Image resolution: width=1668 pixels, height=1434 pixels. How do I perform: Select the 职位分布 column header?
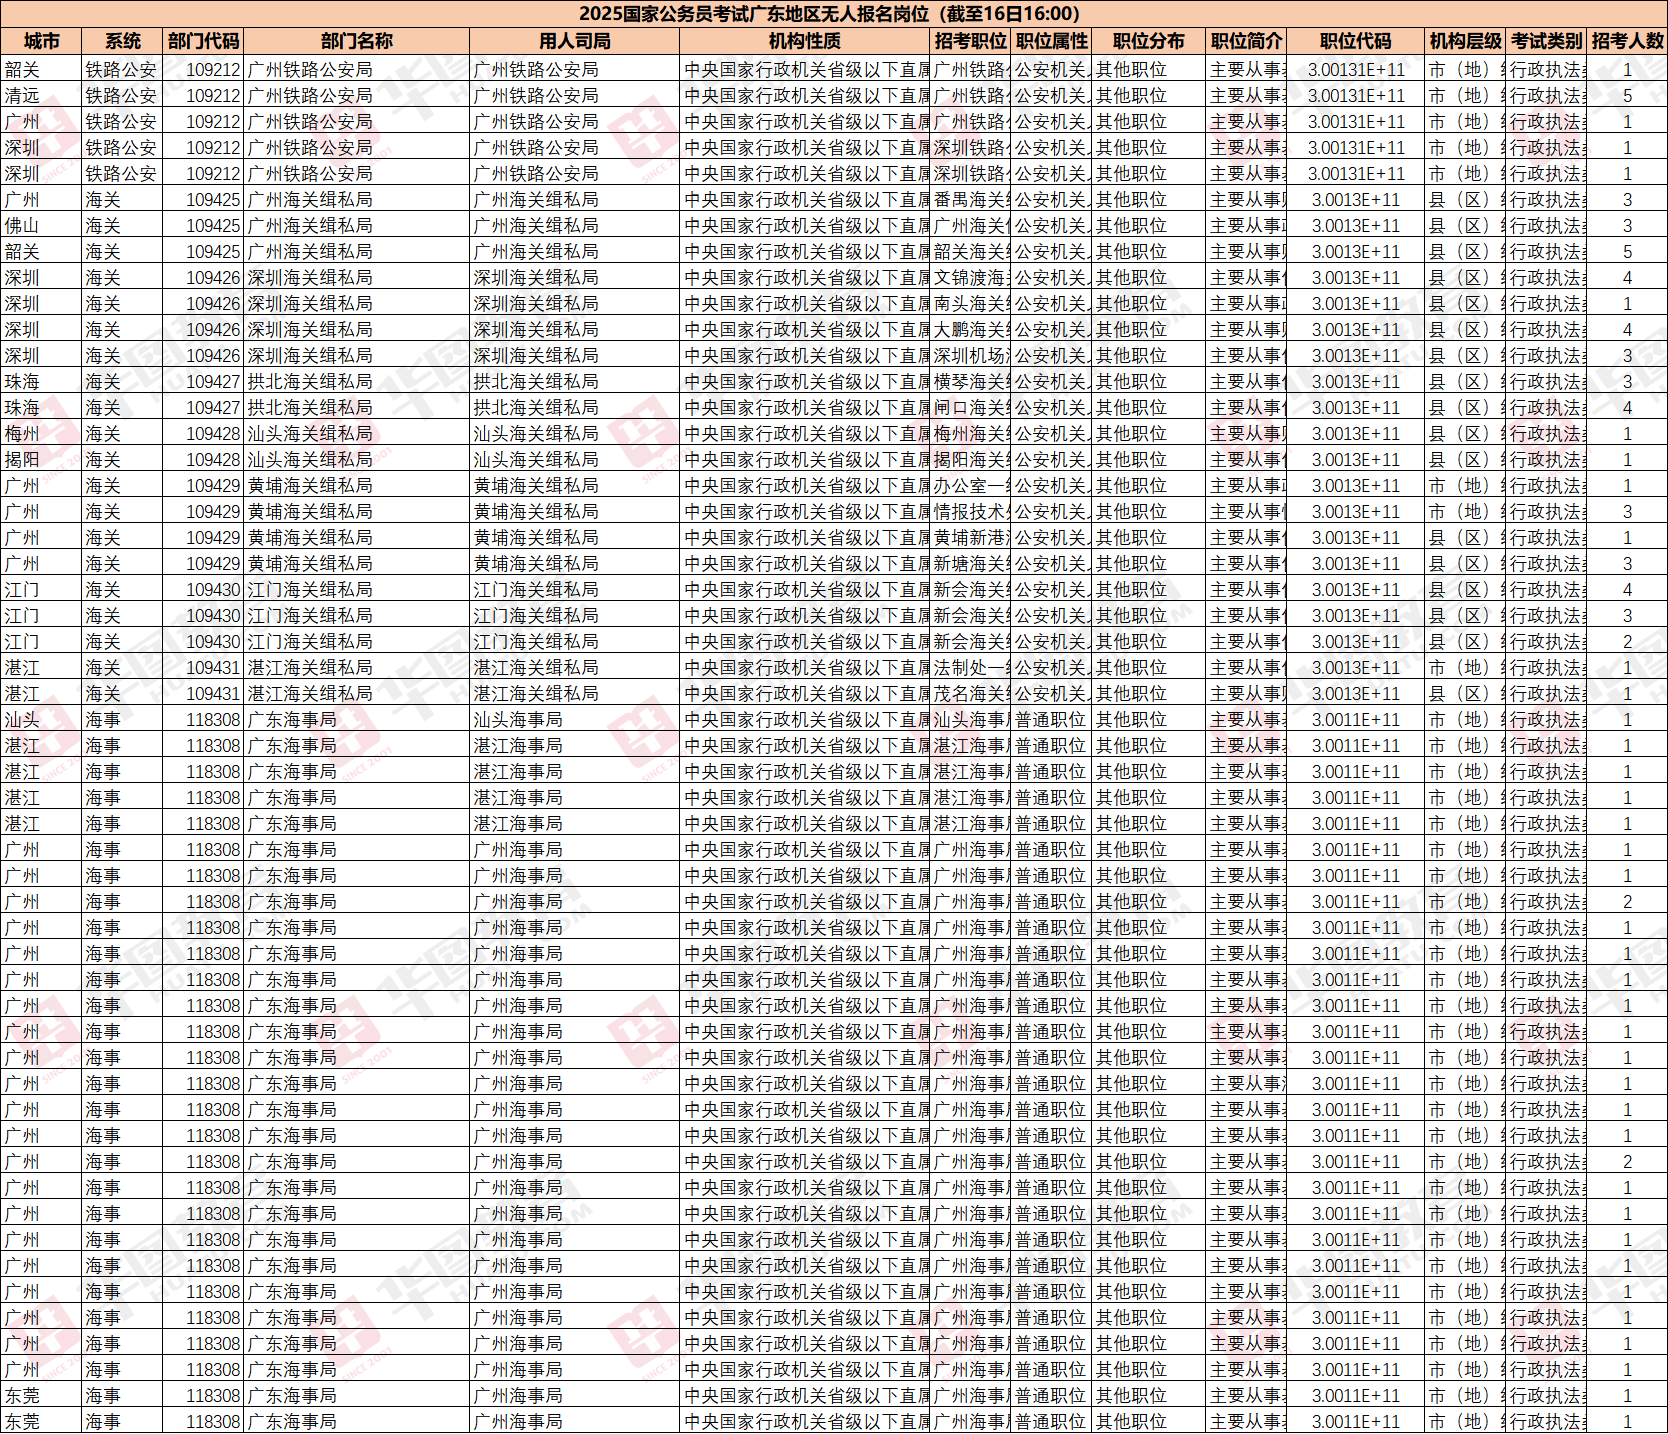point(1149,41)
